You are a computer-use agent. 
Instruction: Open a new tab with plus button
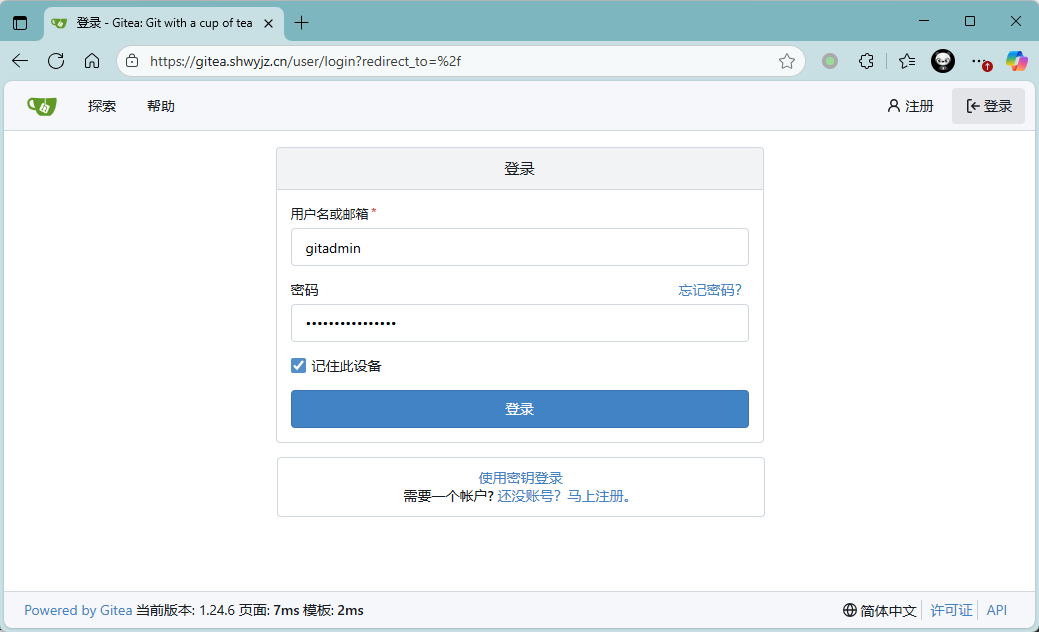tap(302, 22)
